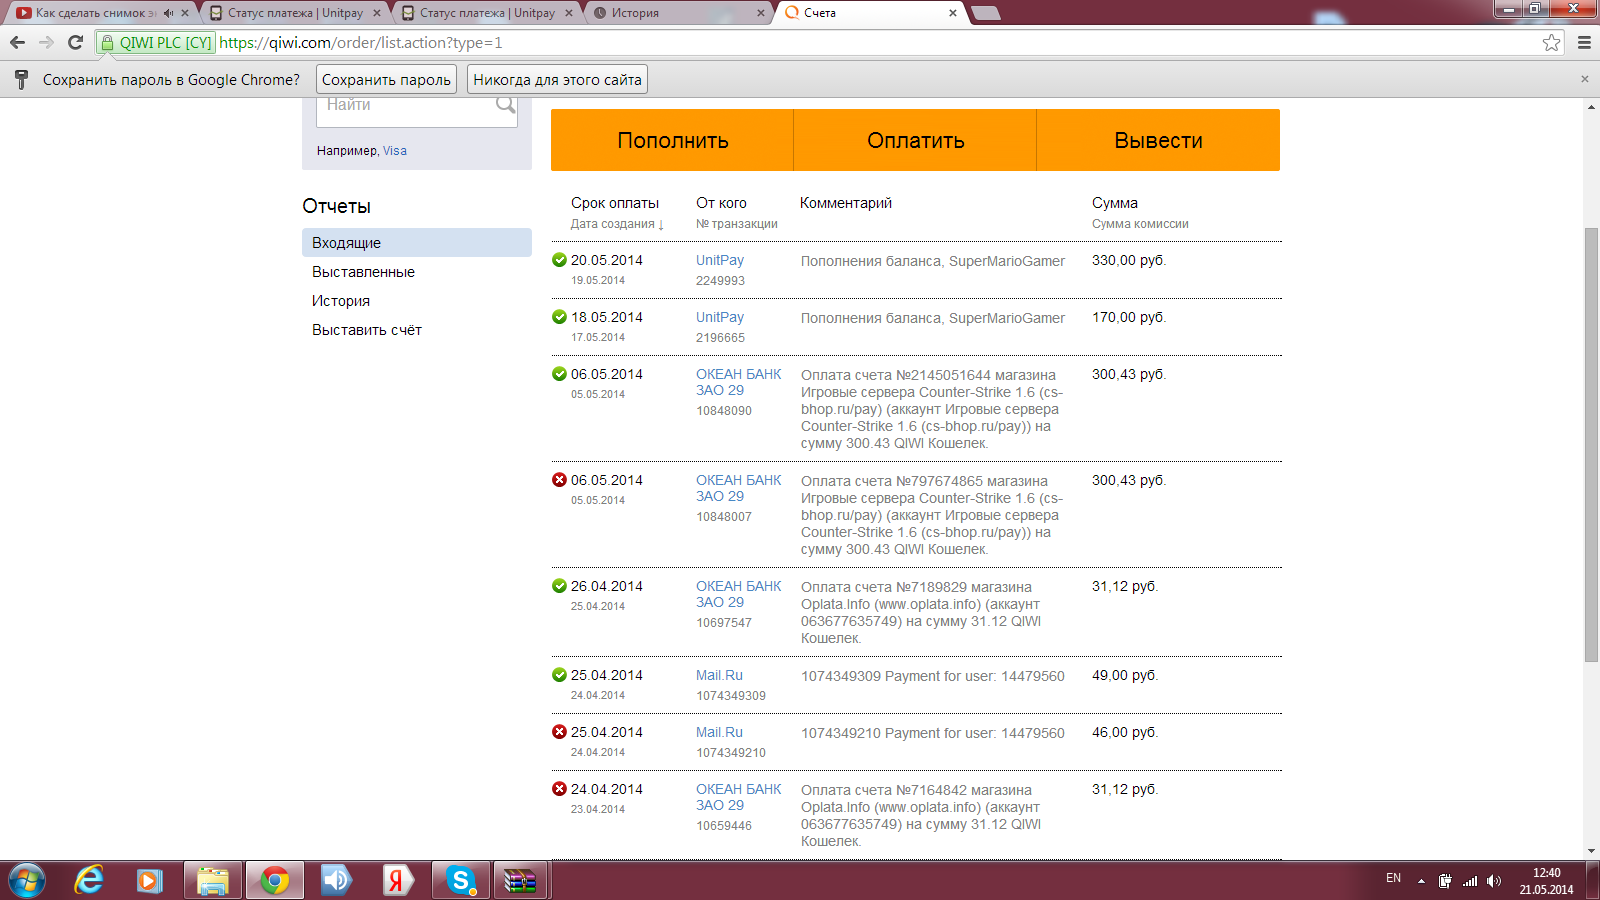Screen dimensions: 1600x900
Task: Open WinRAR from the taskbar
Action: [521, 880]
